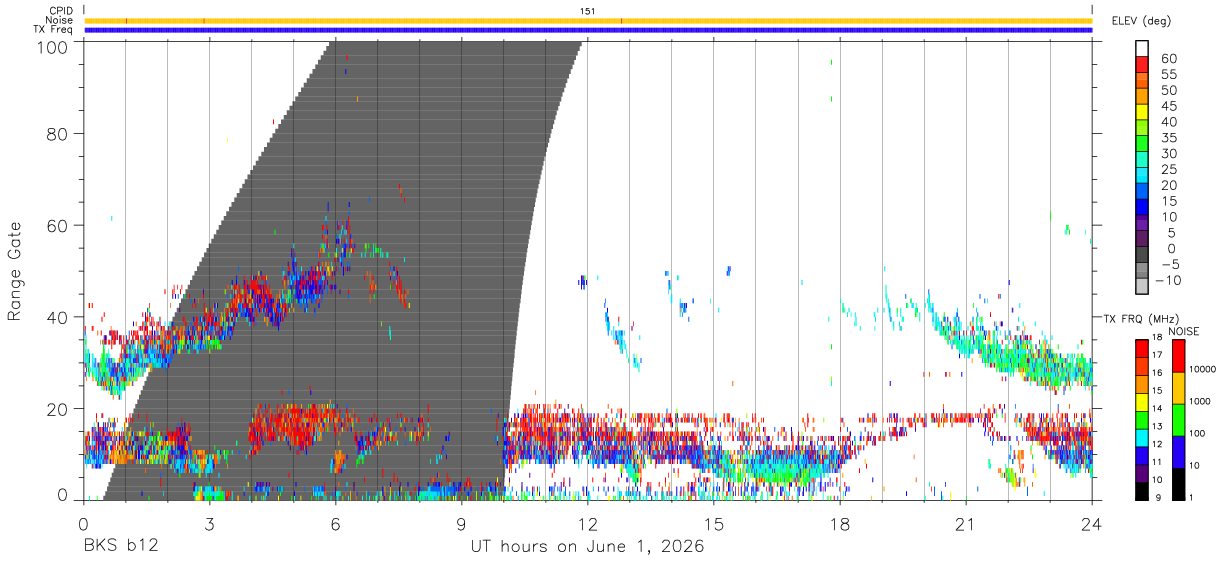
Task: Click the 9 hour tick label on time axis
Action: click(462, 524)
